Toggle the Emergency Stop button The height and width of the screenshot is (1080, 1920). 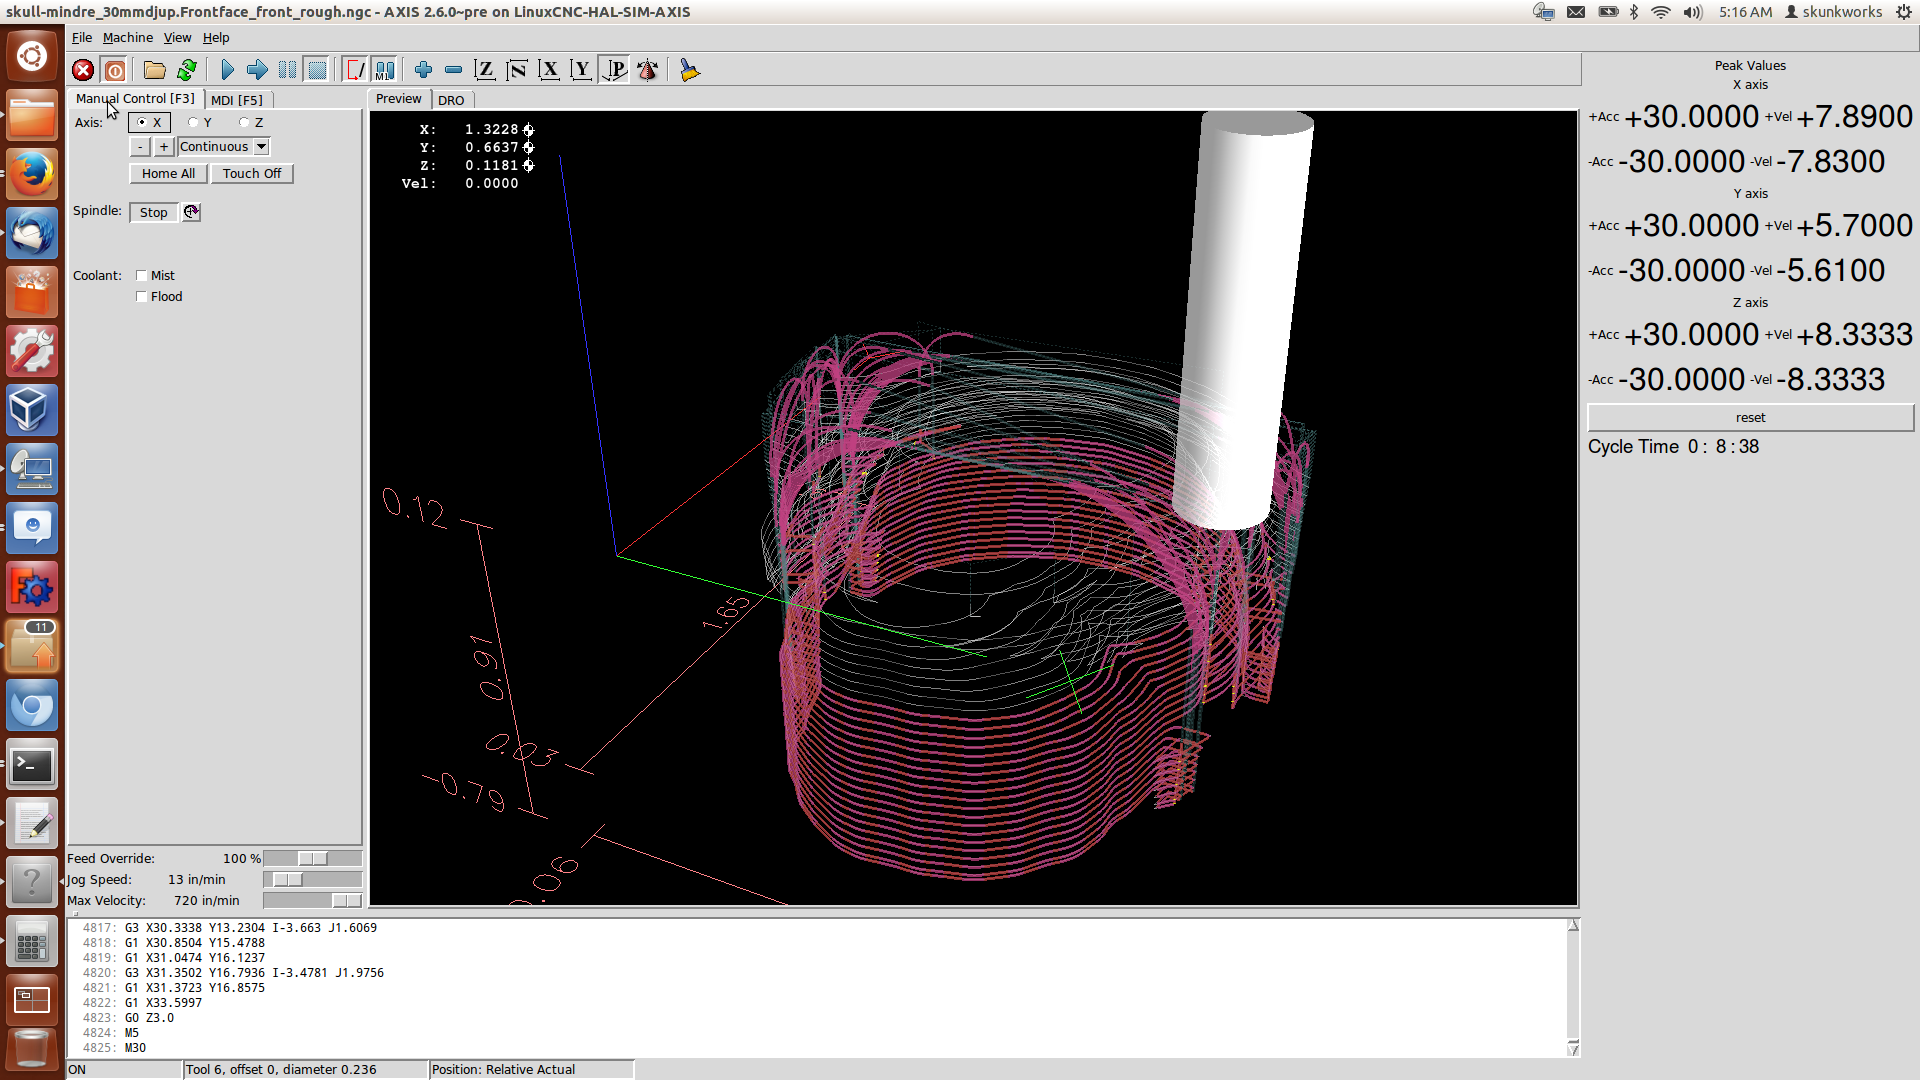click(83, 70)
